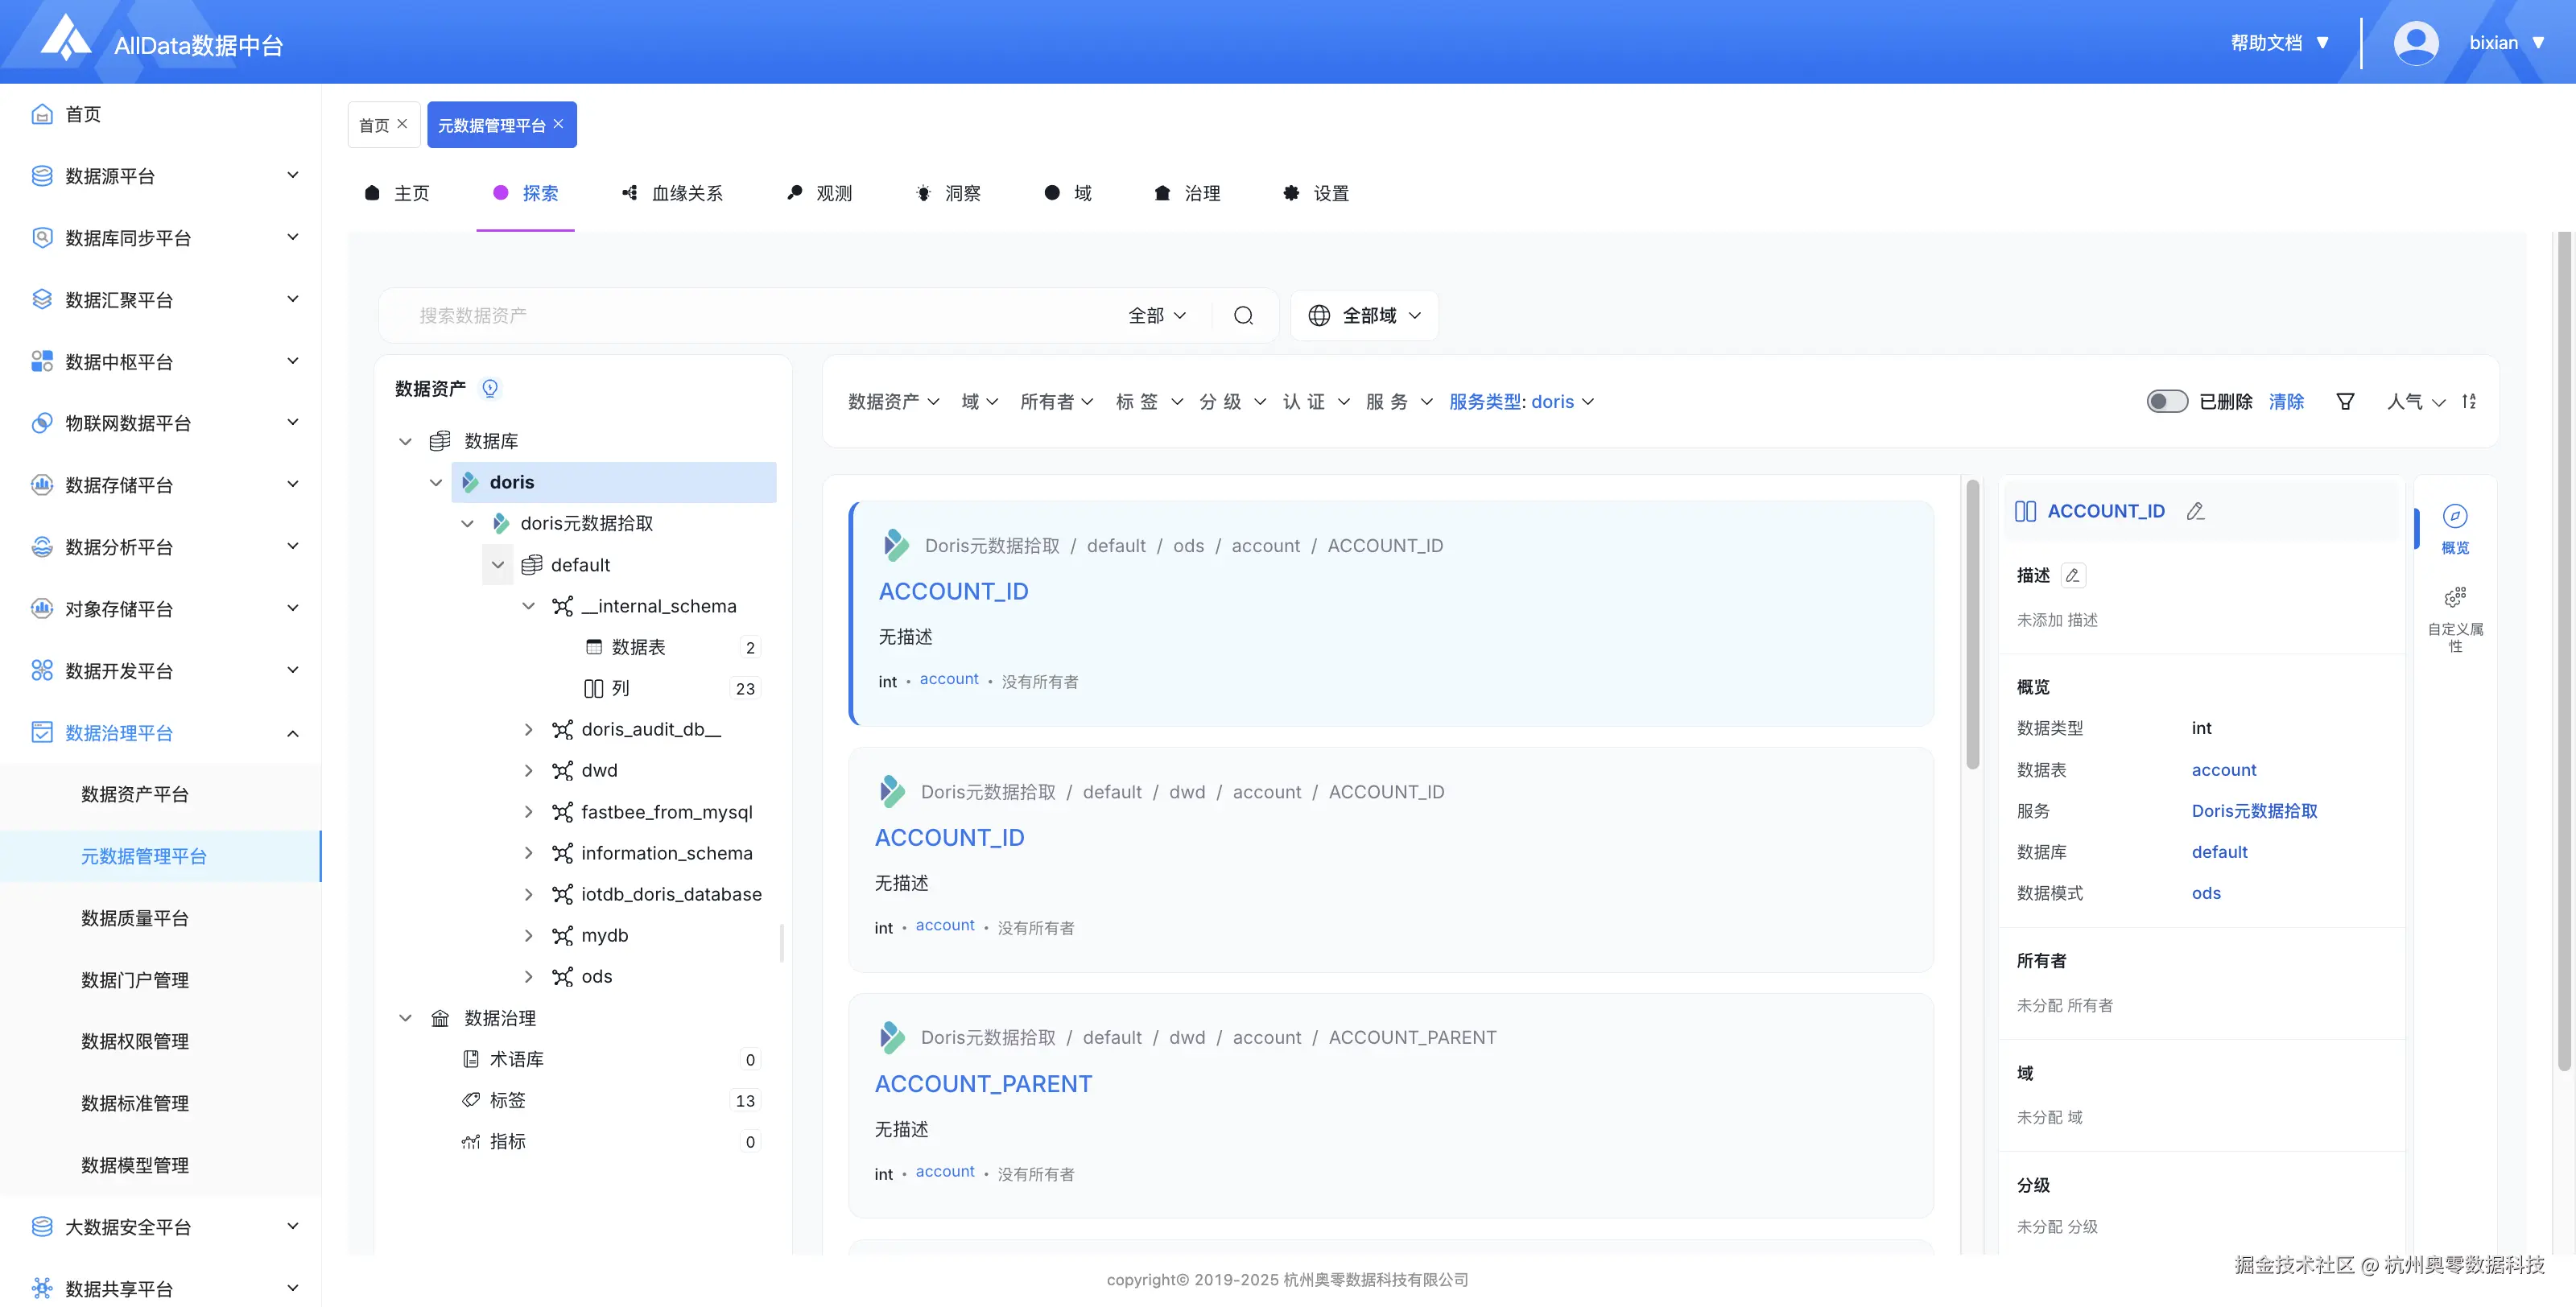Image resolution: width=2576 pixels, height=1307 pixels.
Task: Click the results list vertical scrollbar
Action: pos(1972,625)
